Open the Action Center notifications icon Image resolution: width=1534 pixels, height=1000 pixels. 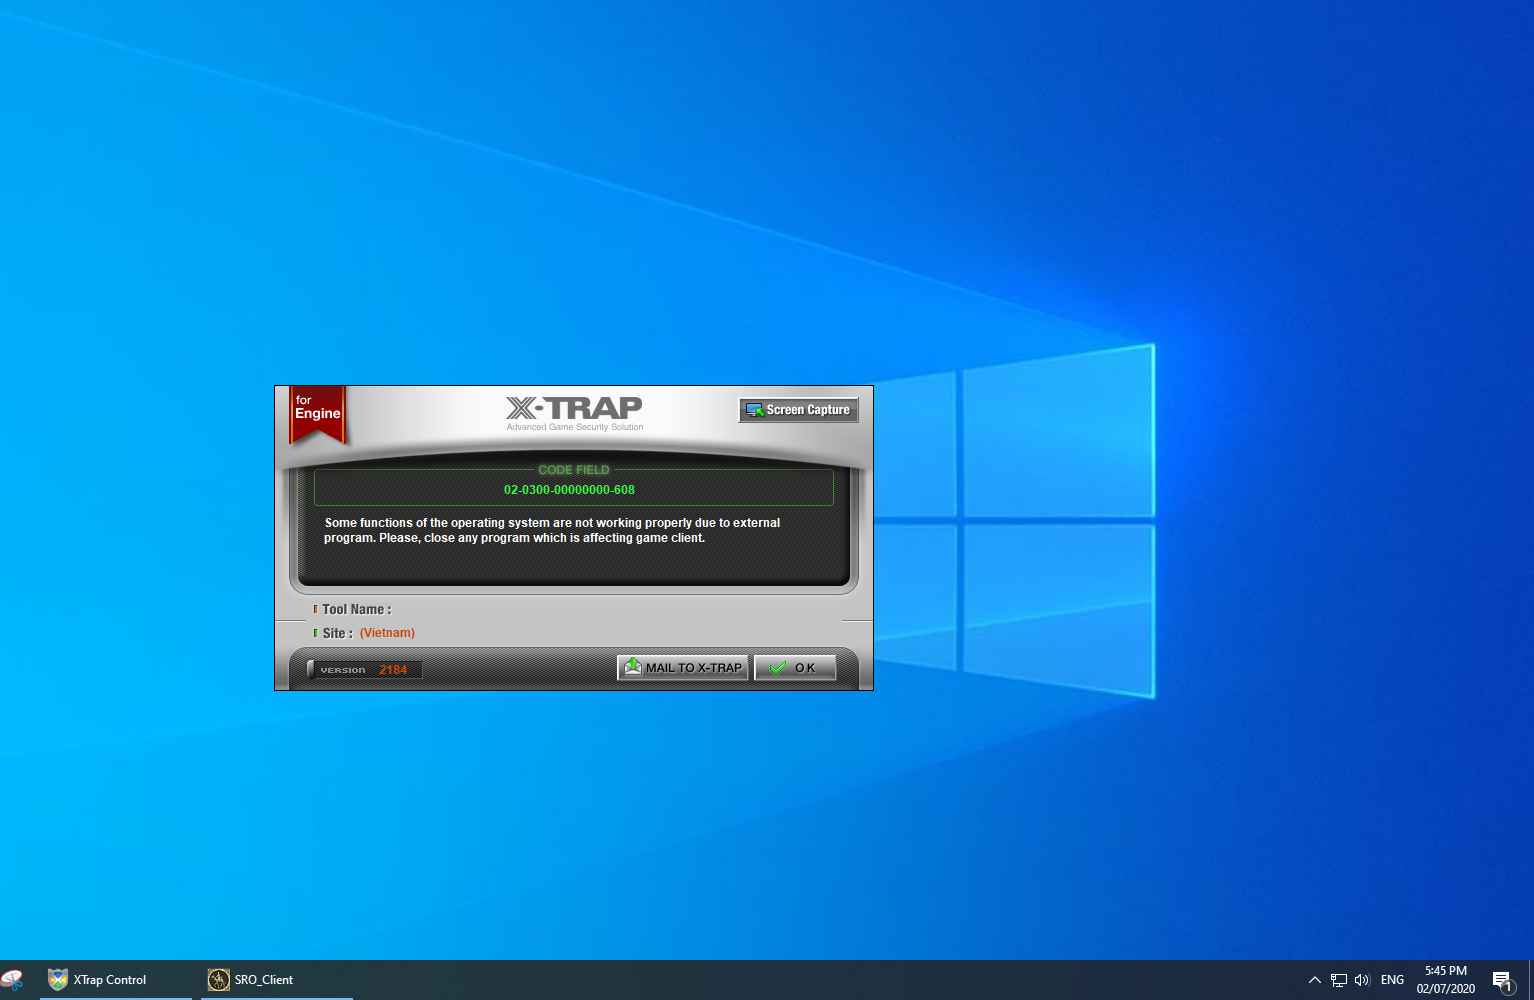[1503, 981]
